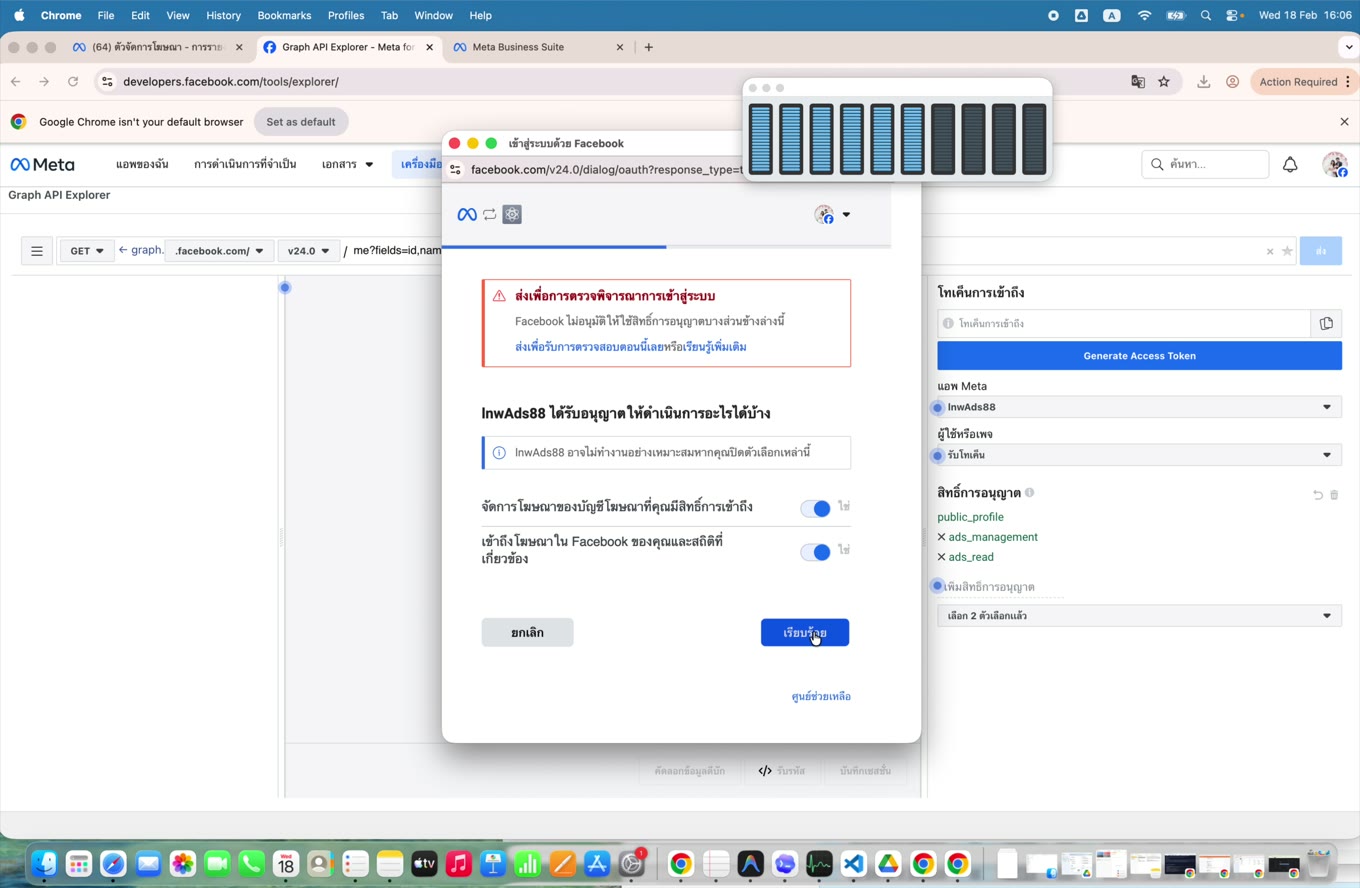
Task: Toggle off access Facebook ads and stats permission
Action: click(x=815, y=552)
